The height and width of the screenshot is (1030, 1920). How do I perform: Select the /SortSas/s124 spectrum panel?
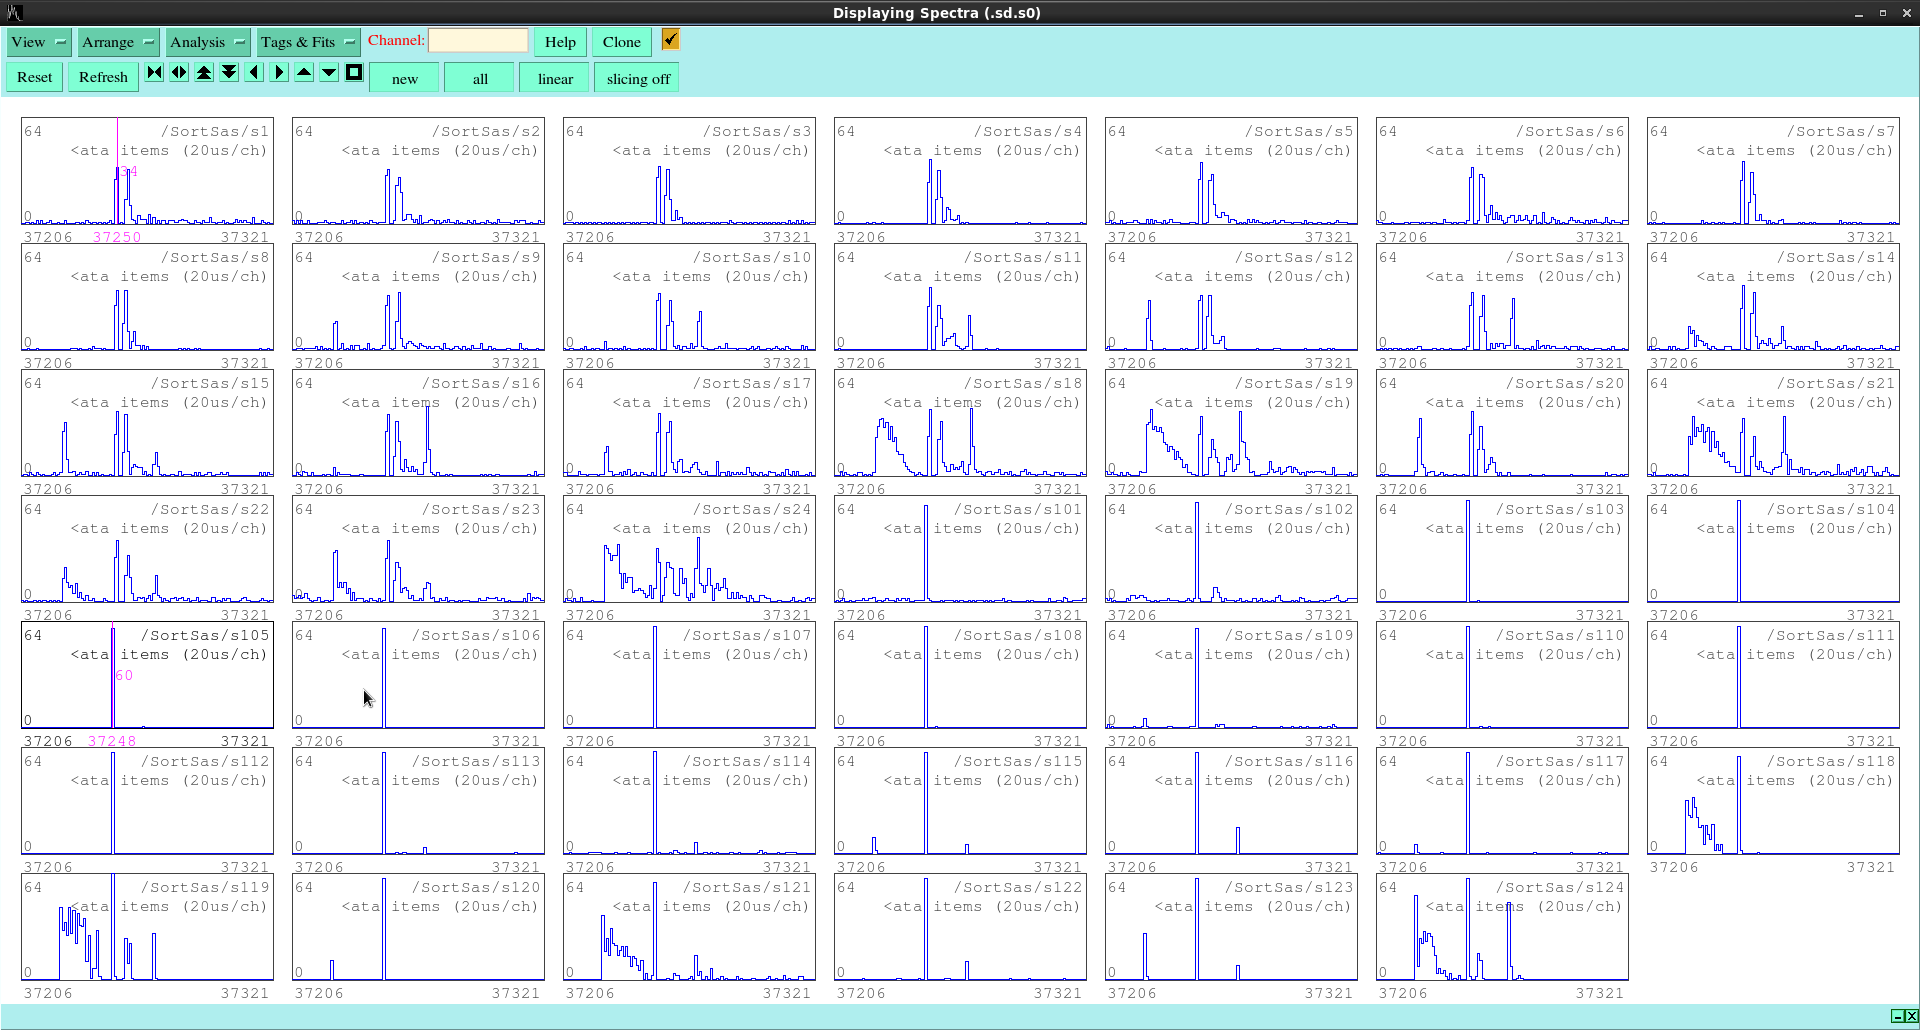coord(1502,927)
